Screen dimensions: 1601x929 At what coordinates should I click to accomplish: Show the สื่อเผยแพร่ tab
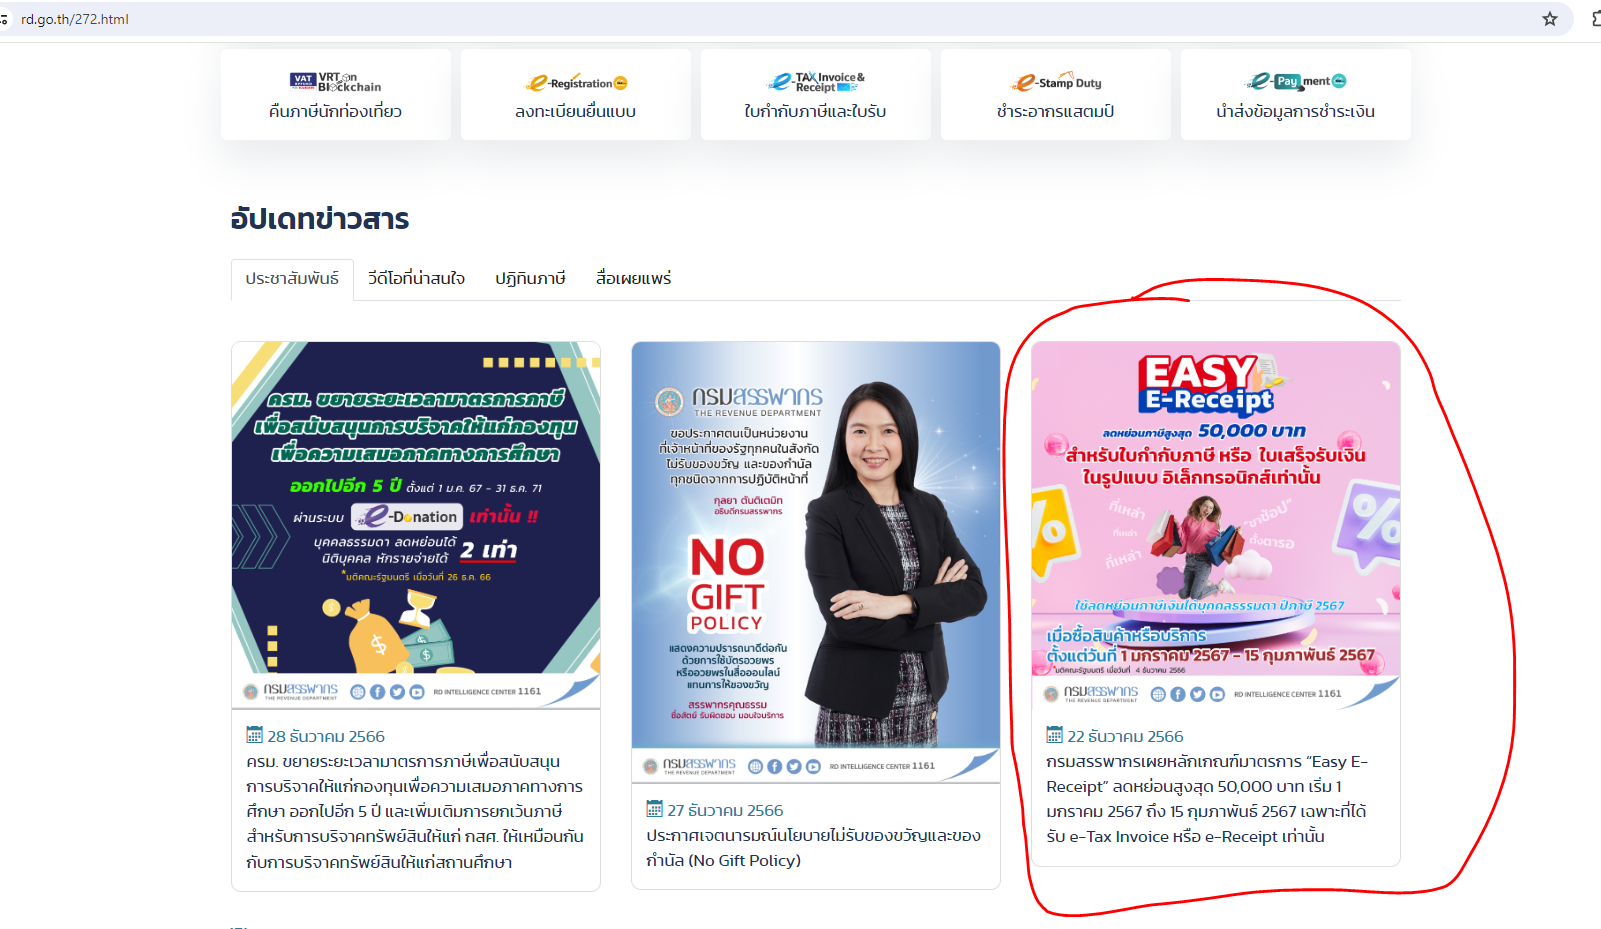(634, 279)
